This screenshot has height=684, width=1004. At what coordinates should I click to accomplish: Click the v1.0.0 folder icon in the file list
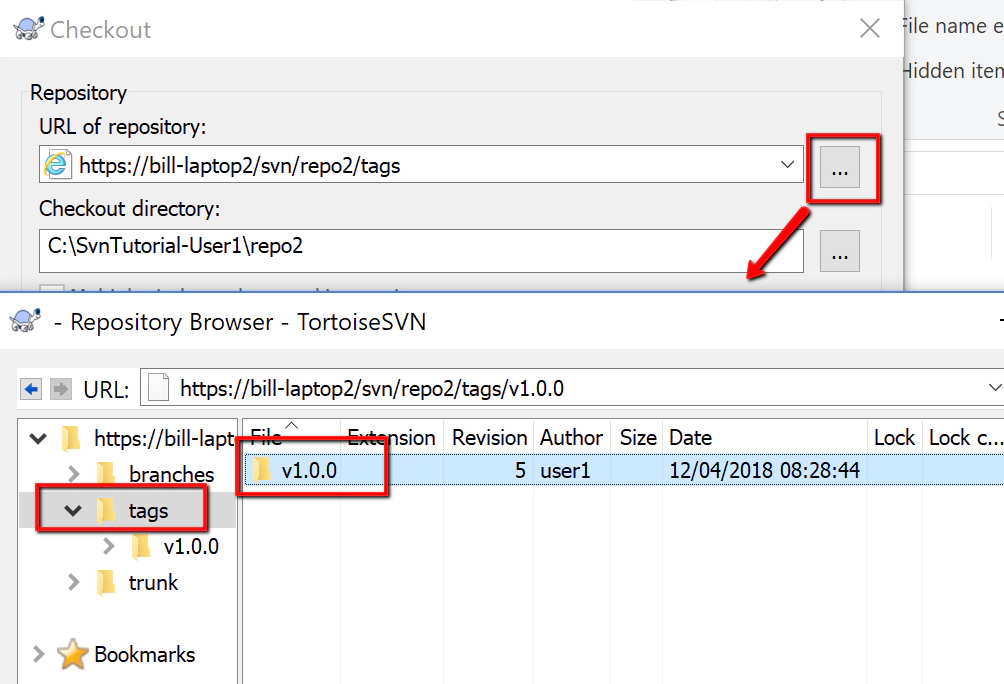[262, 468]
